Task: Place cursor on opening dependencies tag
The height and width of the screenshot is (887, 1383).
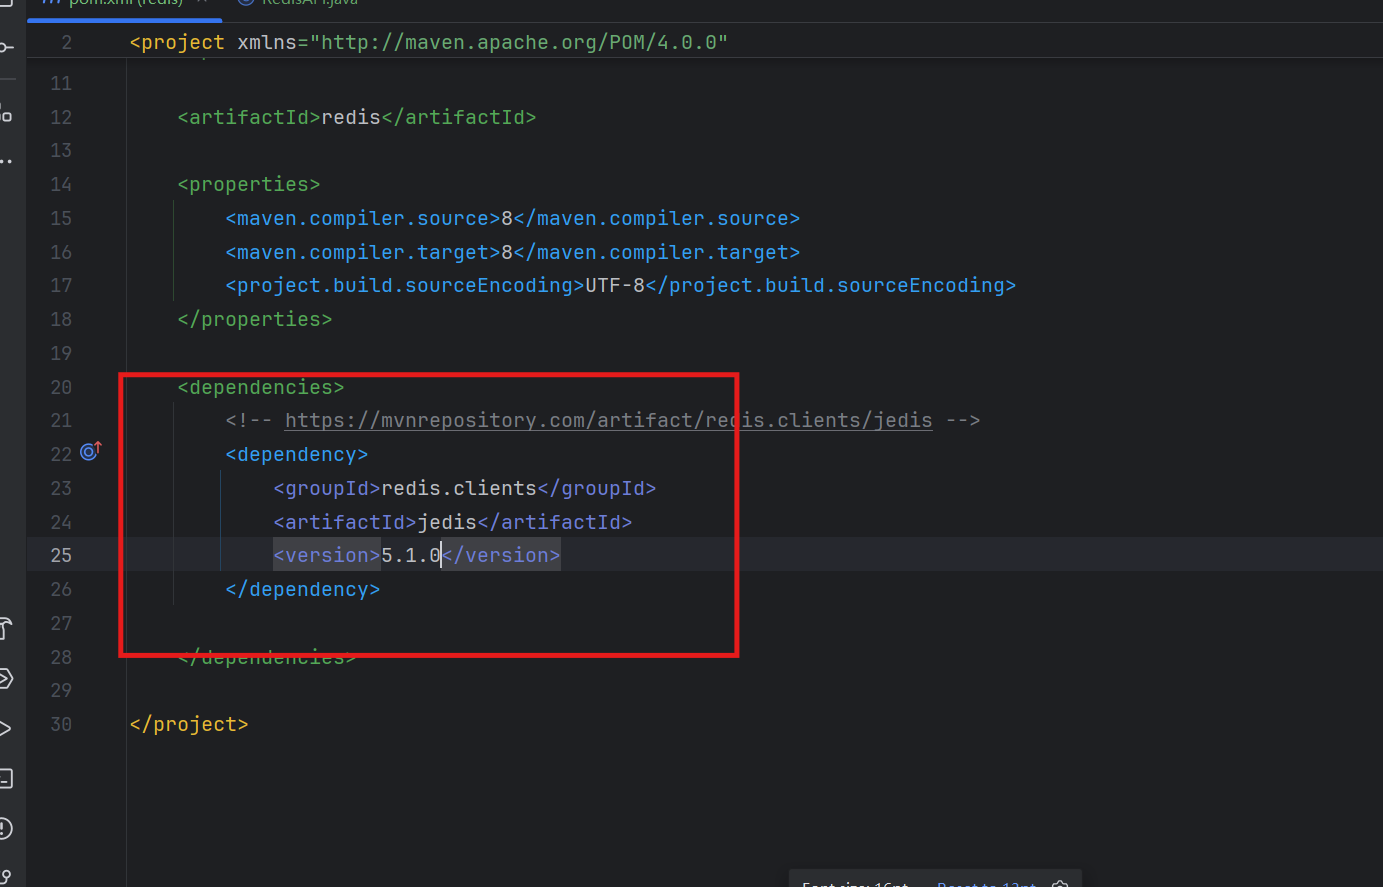Action: pyautogui.click(x=261, y=387)
